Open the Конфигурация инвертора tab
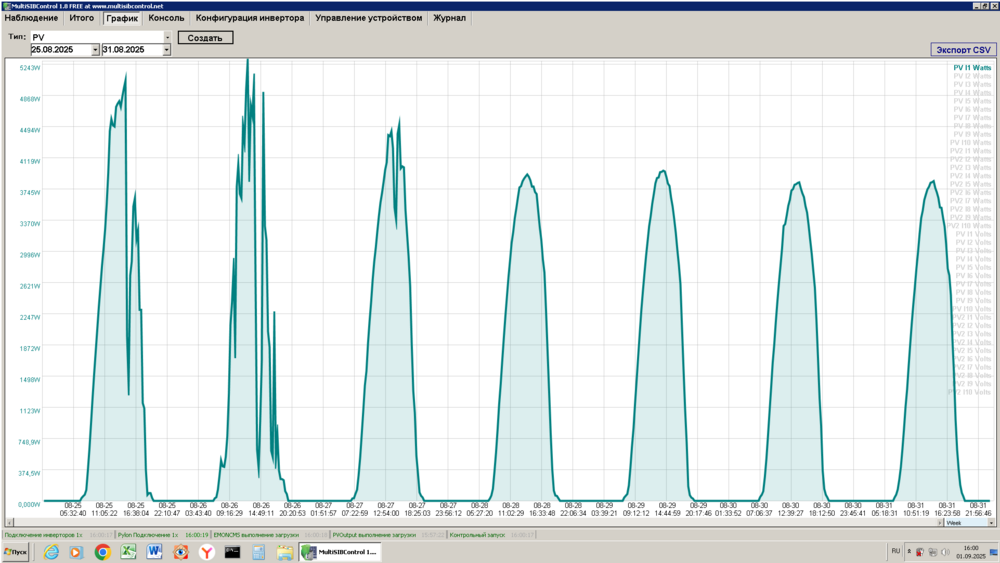 (250, 18)
